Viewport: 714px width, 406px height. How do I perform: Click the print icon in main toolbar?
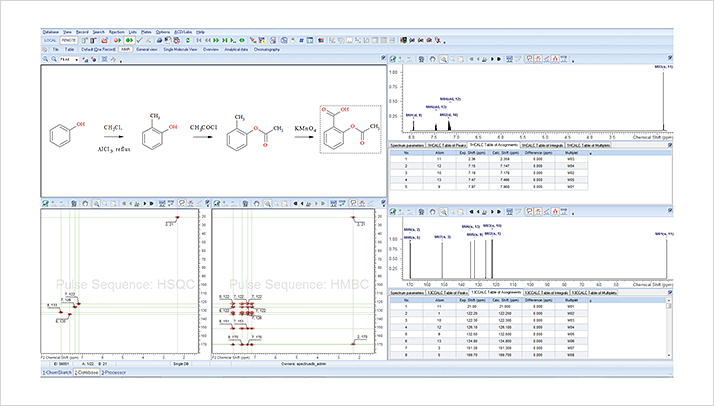pos(159,41)
